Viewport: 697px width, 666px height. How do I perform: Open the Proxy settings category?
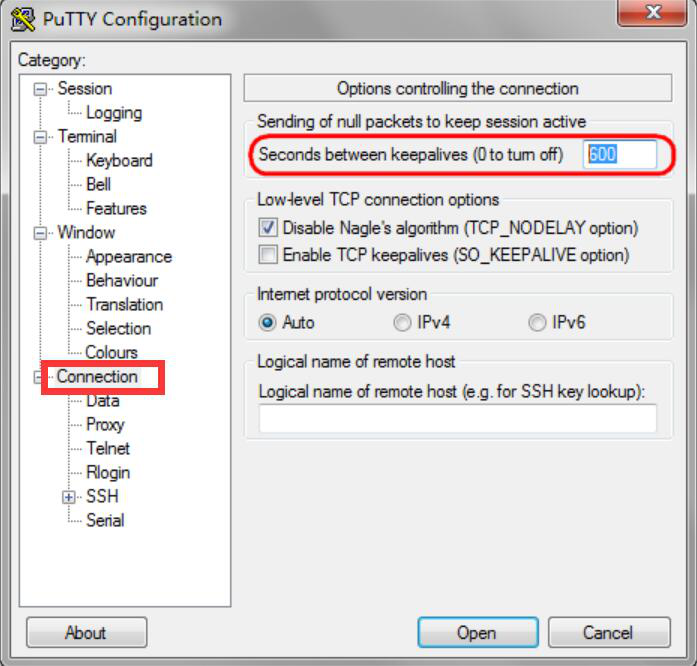point(105,425)
